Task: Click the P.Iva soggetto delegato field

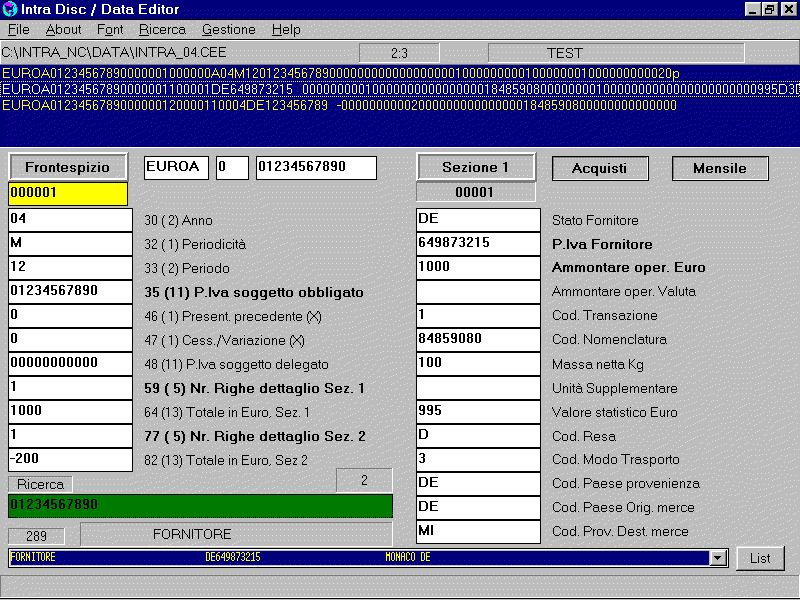Action: (70, 363)
